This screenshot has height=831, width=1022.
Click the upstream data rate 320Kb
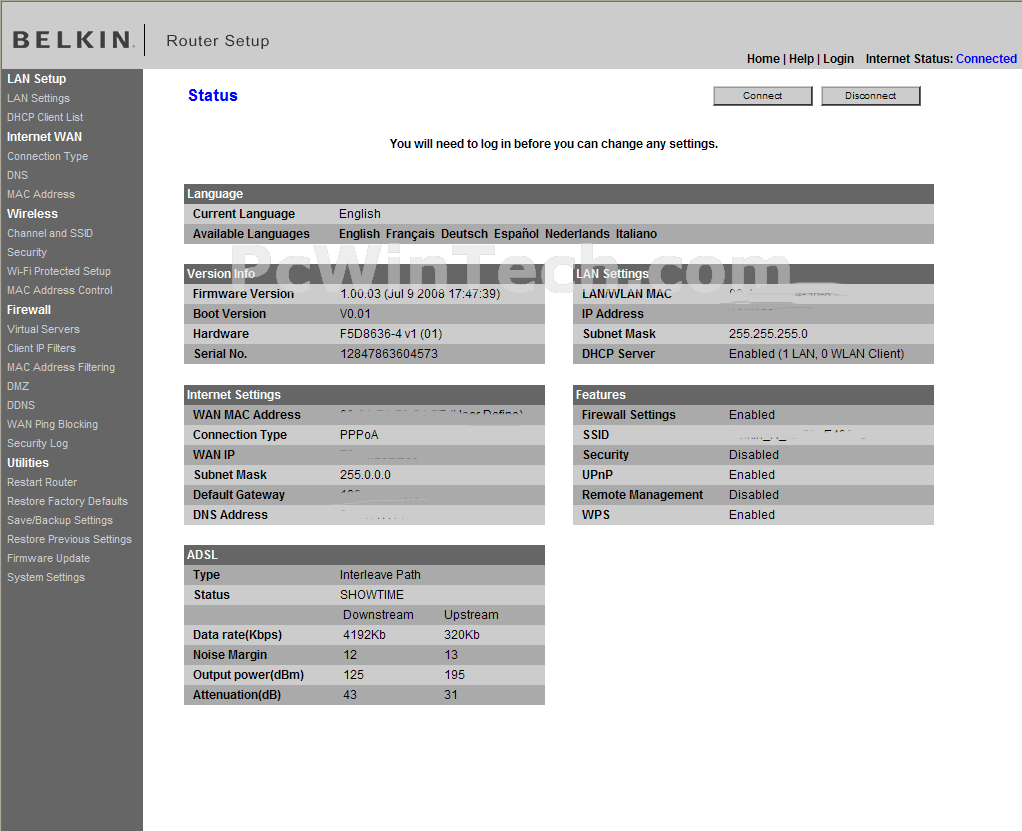461,635
